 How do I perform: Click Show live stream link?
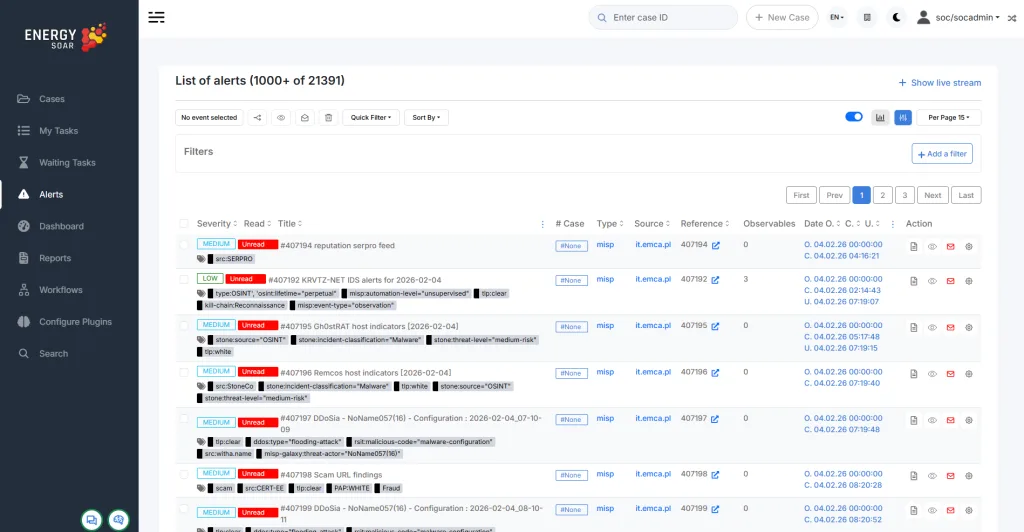[939, 83]
